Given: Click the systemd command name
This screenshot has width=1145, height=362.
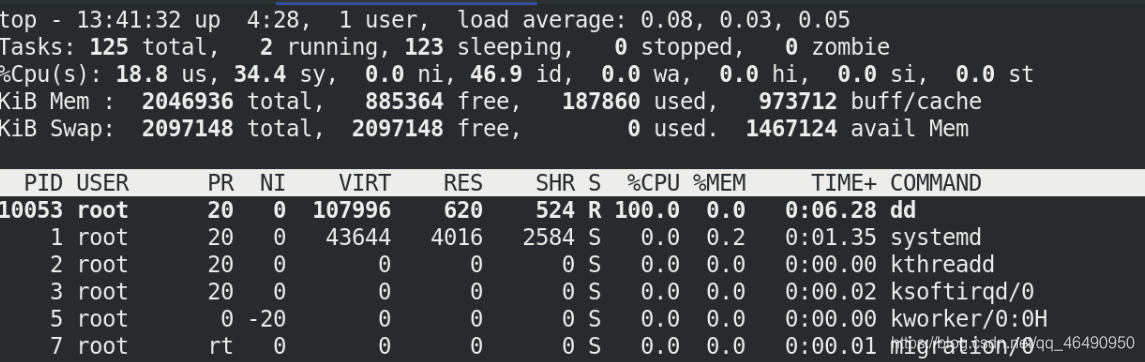Looking at the screenshot, I should [x=935, y=237].
